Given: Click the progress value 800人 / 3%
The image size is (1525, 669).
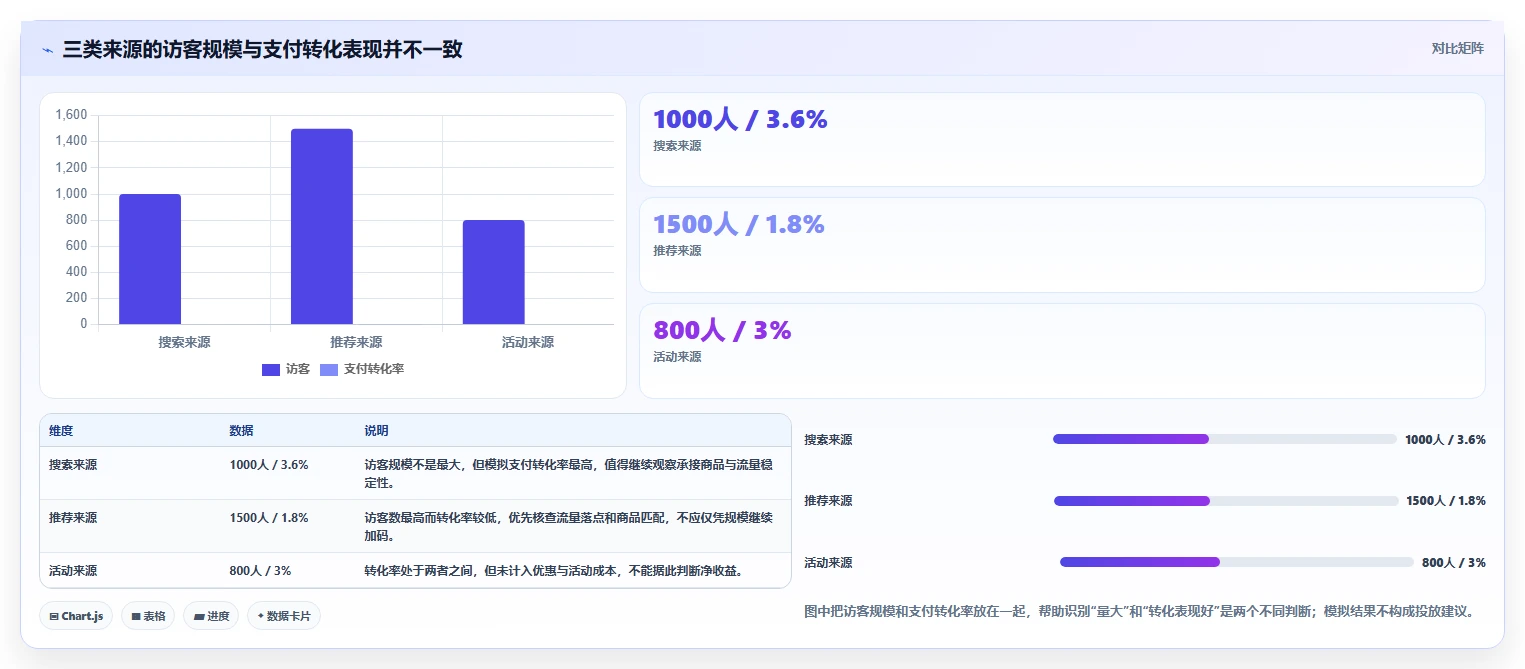Looking at the screenshot, I should coord(1454,563).
